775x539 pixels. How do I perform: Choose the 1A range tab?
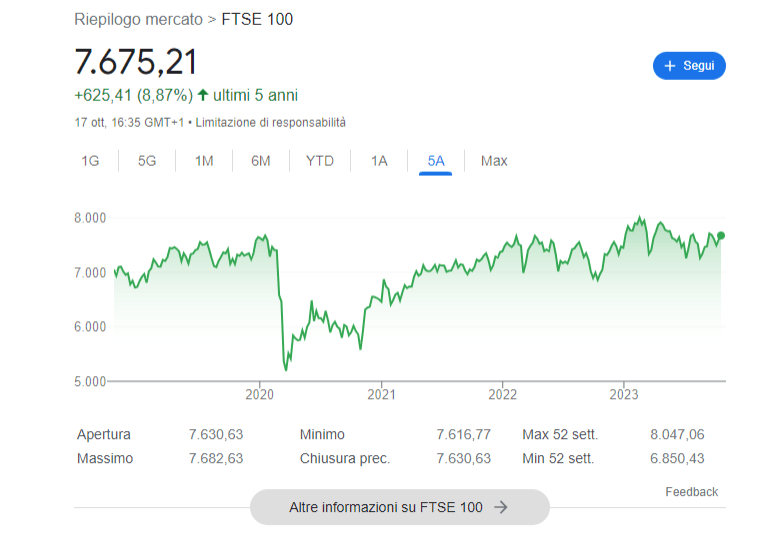click(x=379, y=160)
